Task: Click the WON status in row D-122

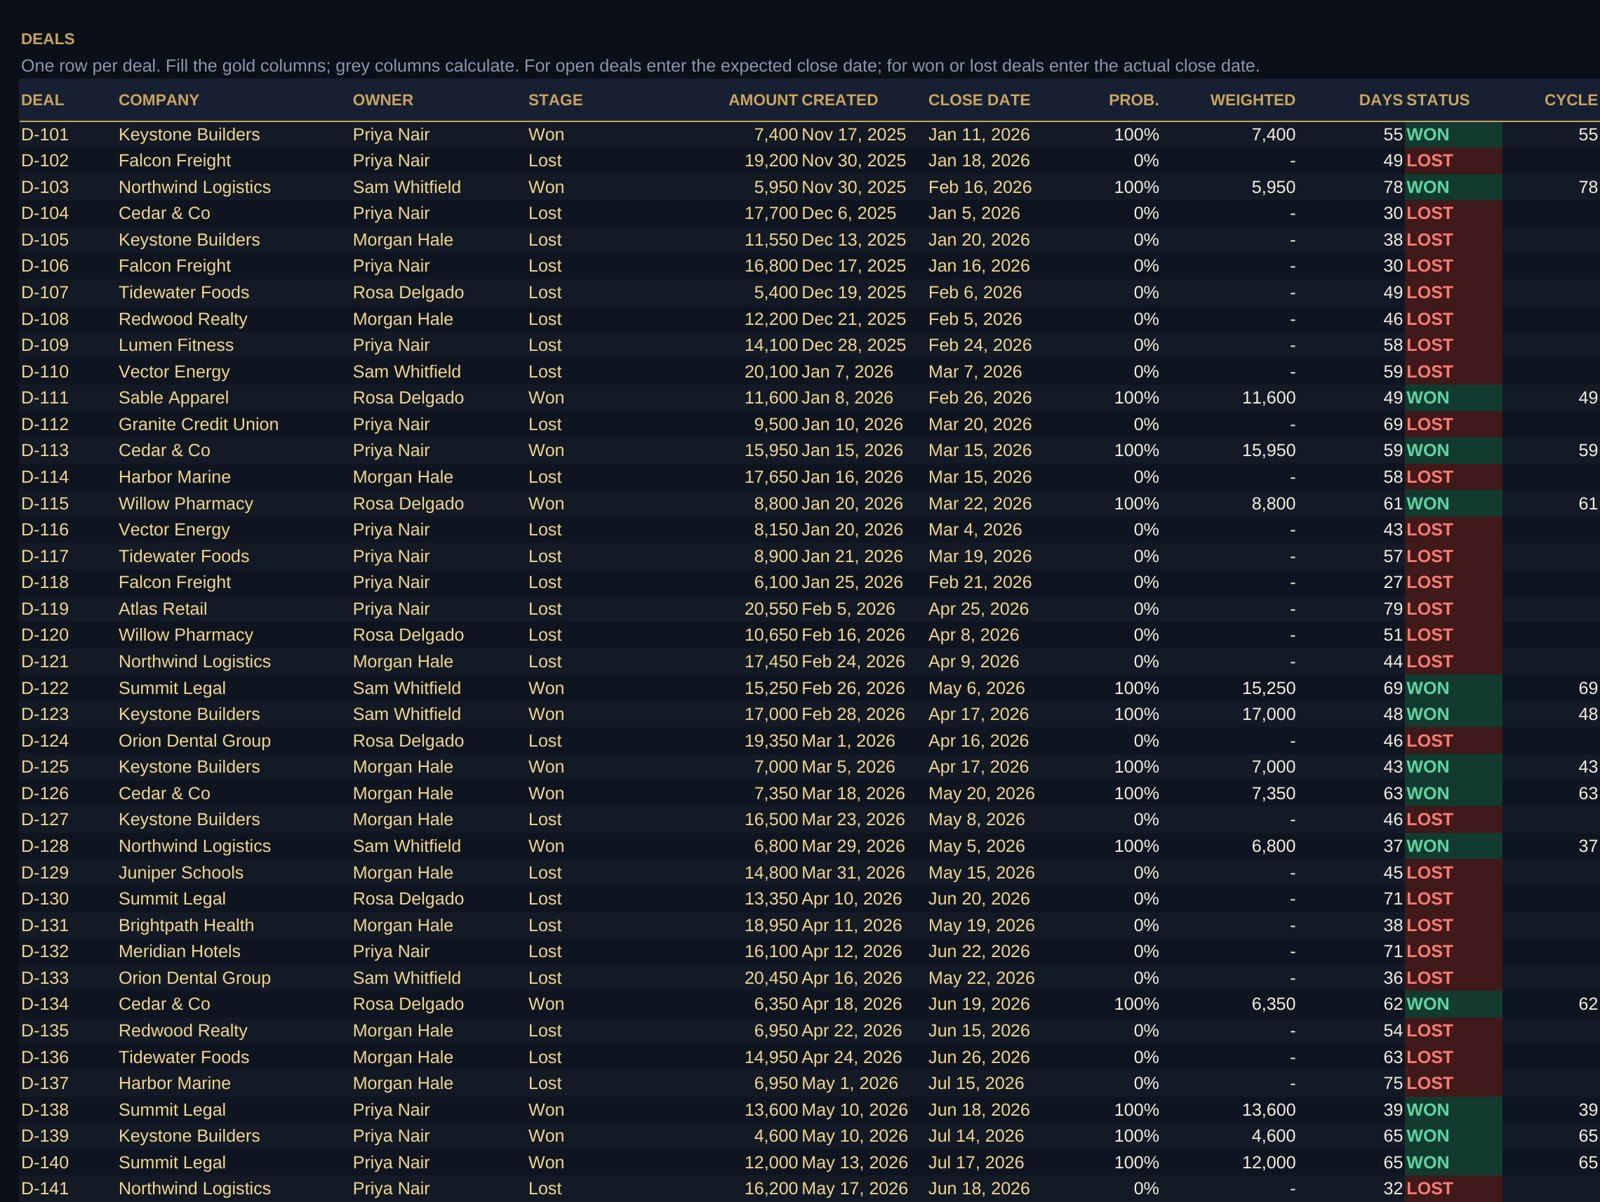Action: tap(1453, 688)
